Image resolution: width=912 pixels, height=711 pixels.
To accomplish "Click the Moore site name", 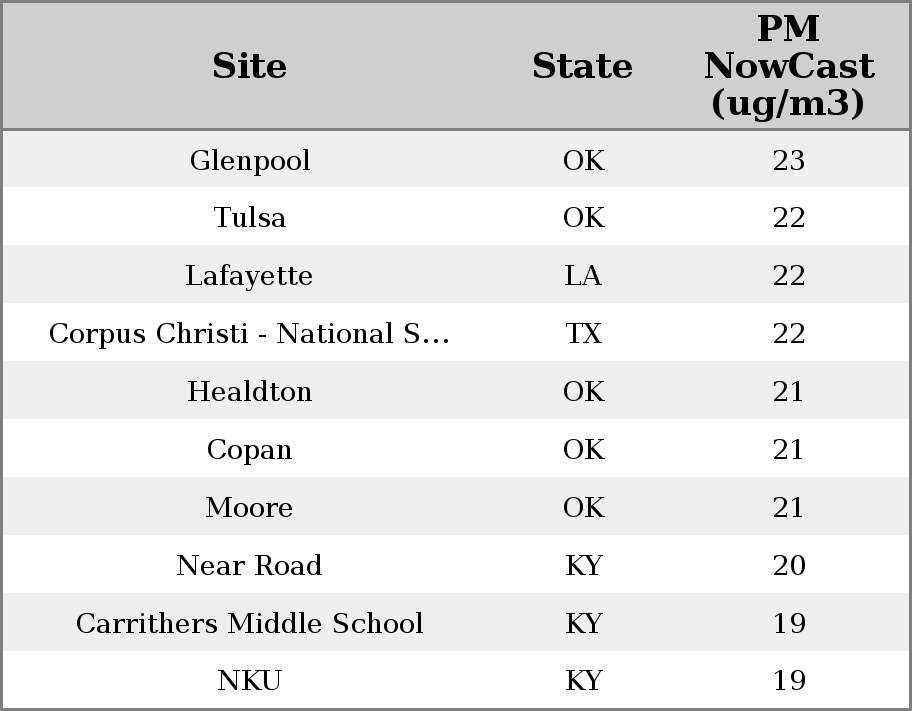I will tap(249, 508).
